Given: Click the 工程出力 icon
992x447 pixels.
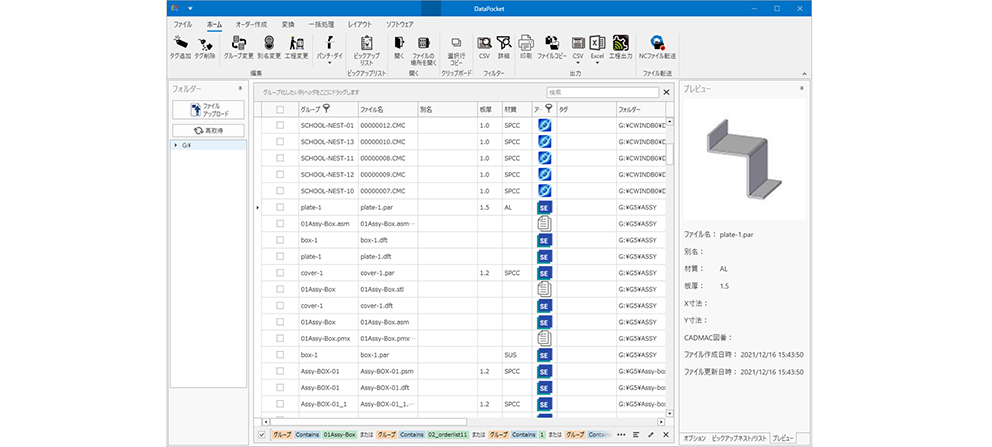Looking at the screenshot, I should pyautogui.click(x=621, y=43).
